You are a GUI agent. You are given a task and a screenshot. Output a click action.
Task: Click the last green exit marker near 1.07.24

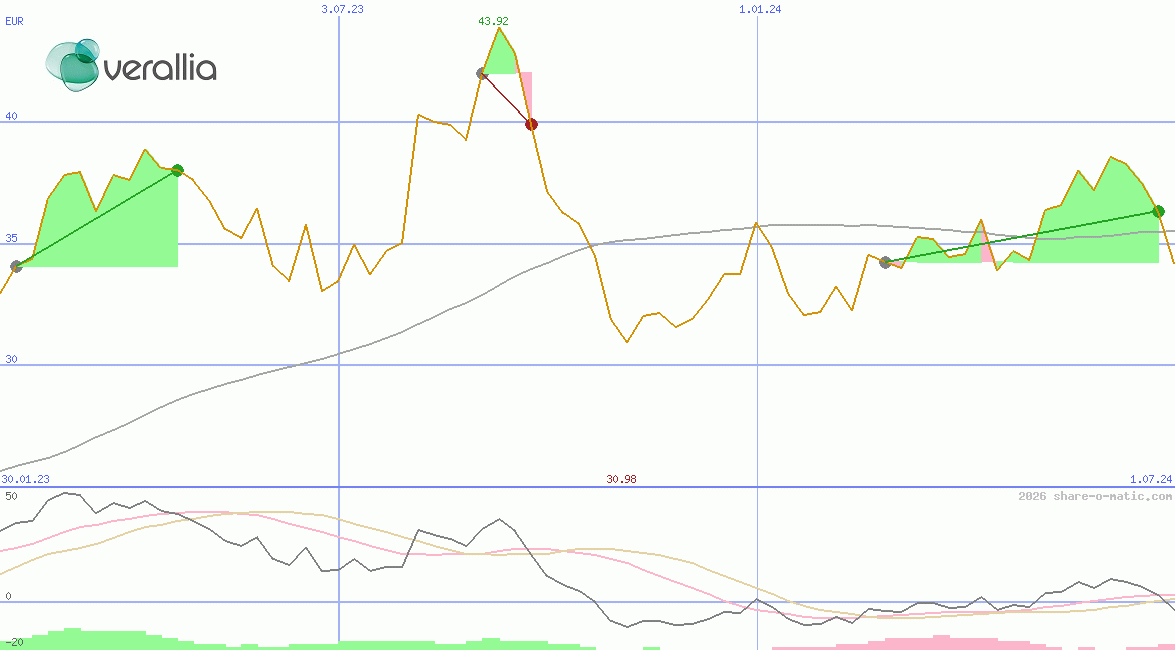click(1158, 211)
